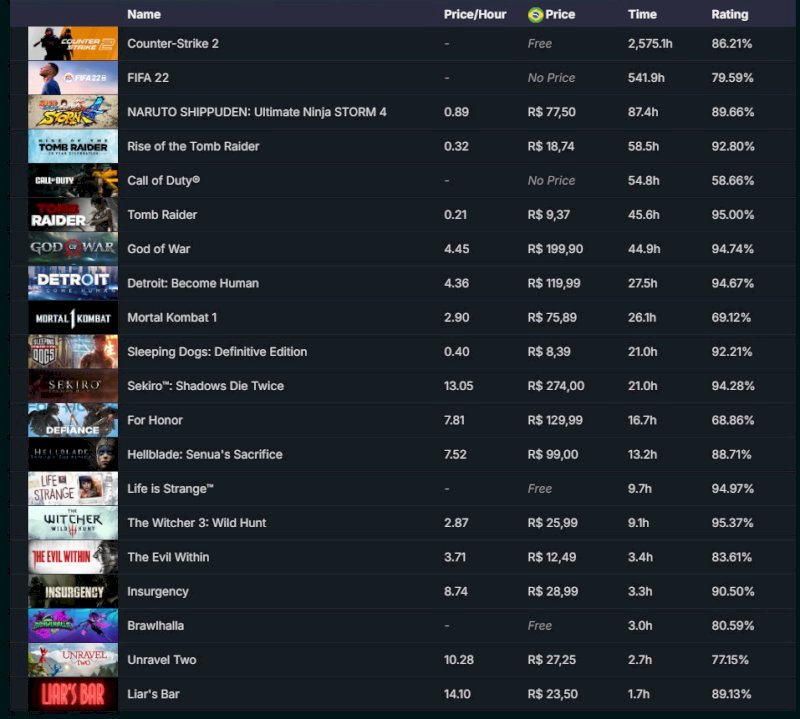Click price R$ 274,00
This screenshot has height=719, width=800.
556,386
